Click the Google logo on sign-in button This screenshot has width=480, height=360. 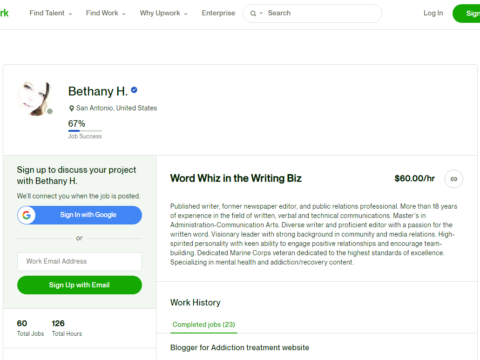point(27,215)
